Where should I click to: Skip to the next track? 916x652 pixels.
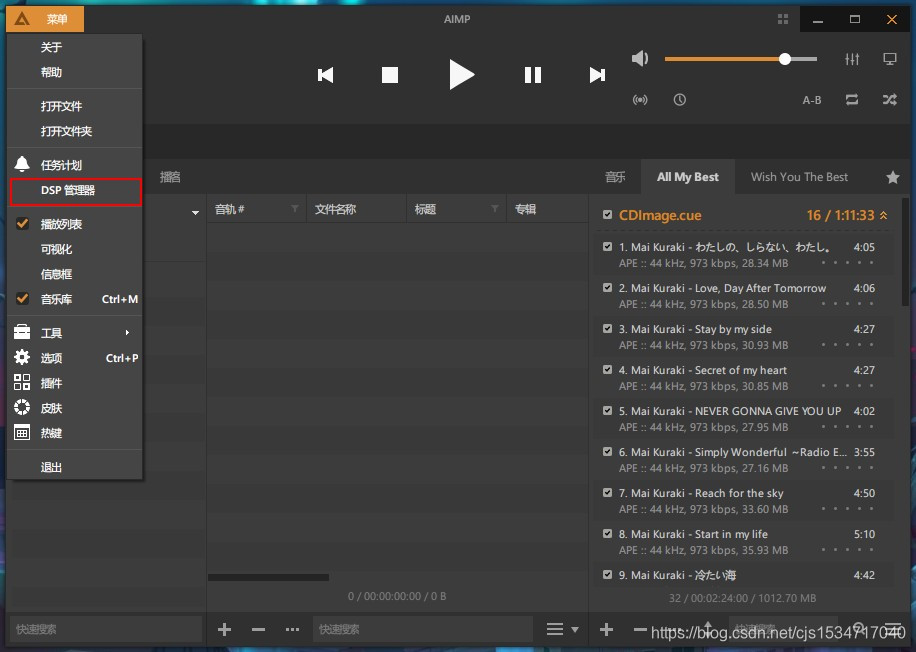coord(597,75)
